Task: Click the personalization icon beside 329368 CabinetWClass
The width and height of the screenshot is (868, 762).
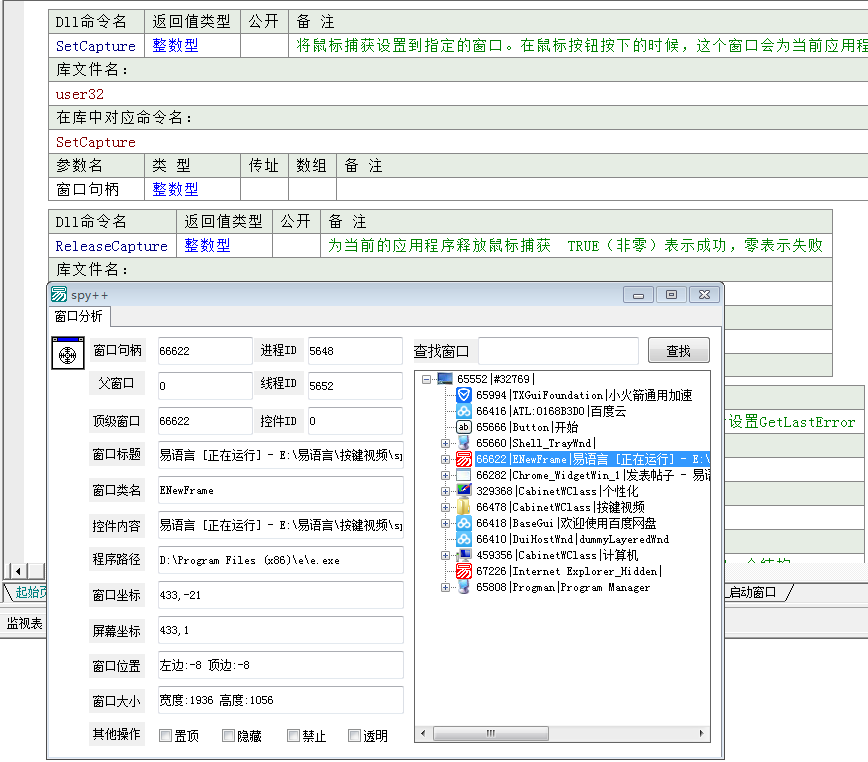Action: tap(463, 491)
